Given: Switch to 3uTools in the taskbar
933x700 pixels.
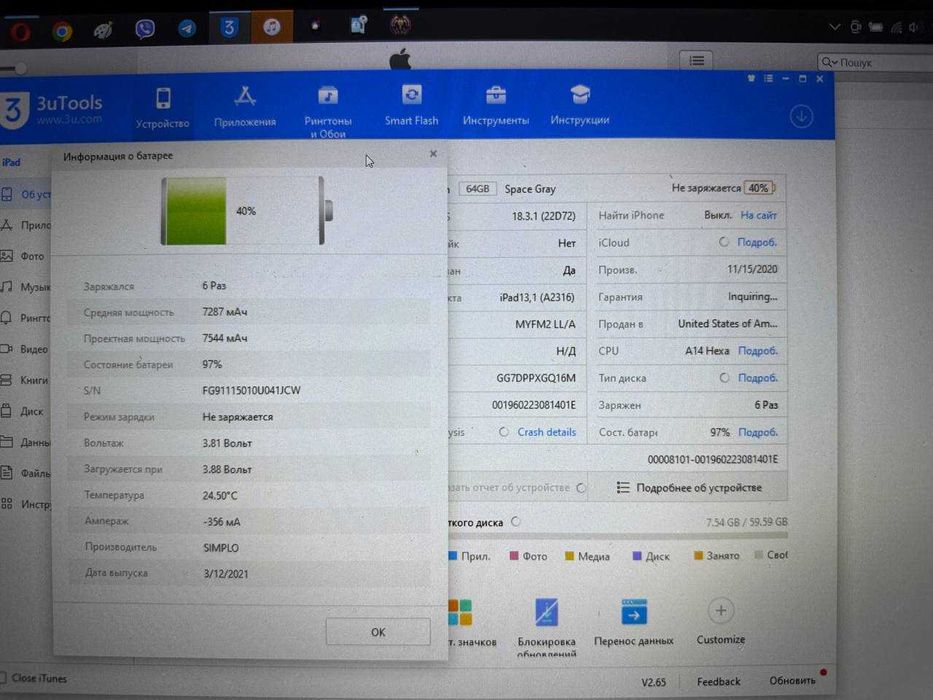Looking at the screenshot, I should (x=229, y=27).
